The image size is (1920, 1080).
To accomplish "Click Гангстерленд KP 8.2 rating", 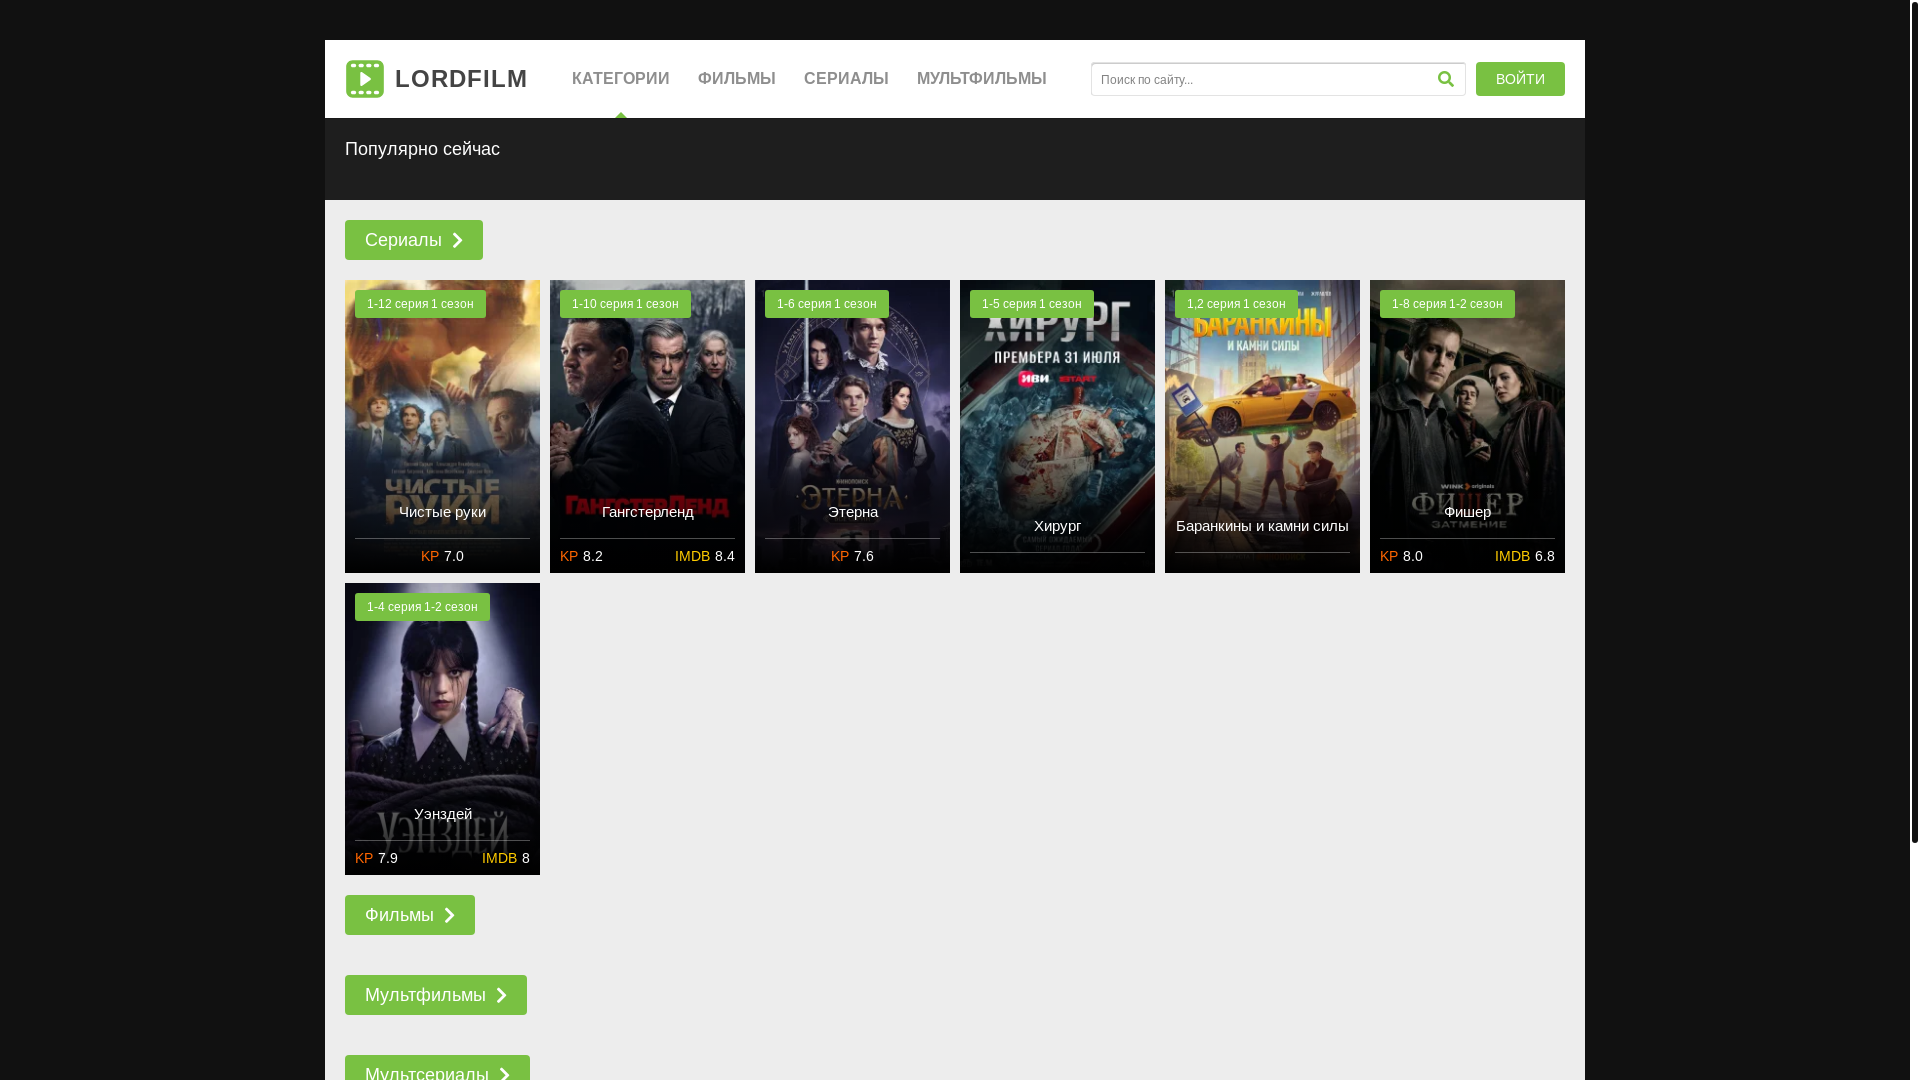I will coord(581,556).
